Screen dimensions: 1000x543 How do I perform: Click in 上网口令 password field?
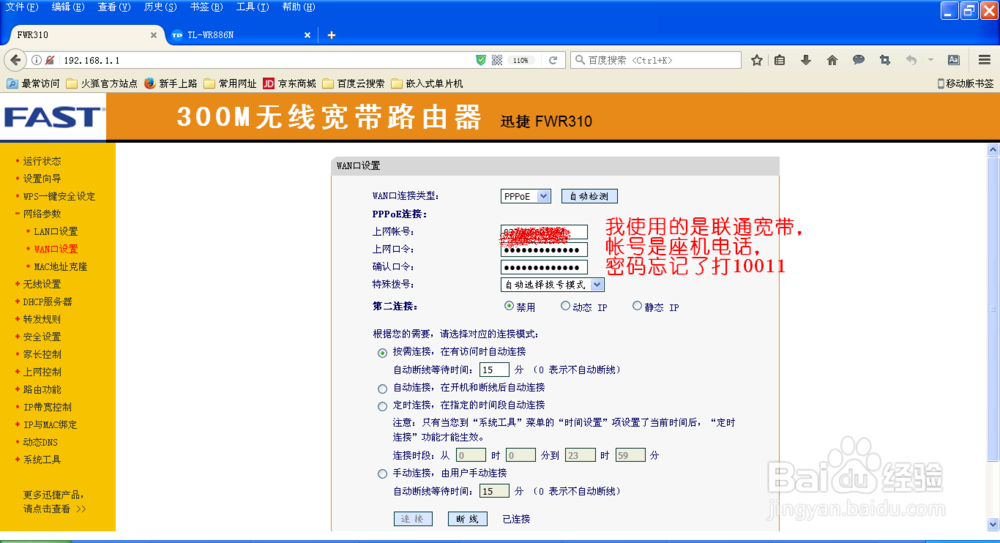[544, 249]
